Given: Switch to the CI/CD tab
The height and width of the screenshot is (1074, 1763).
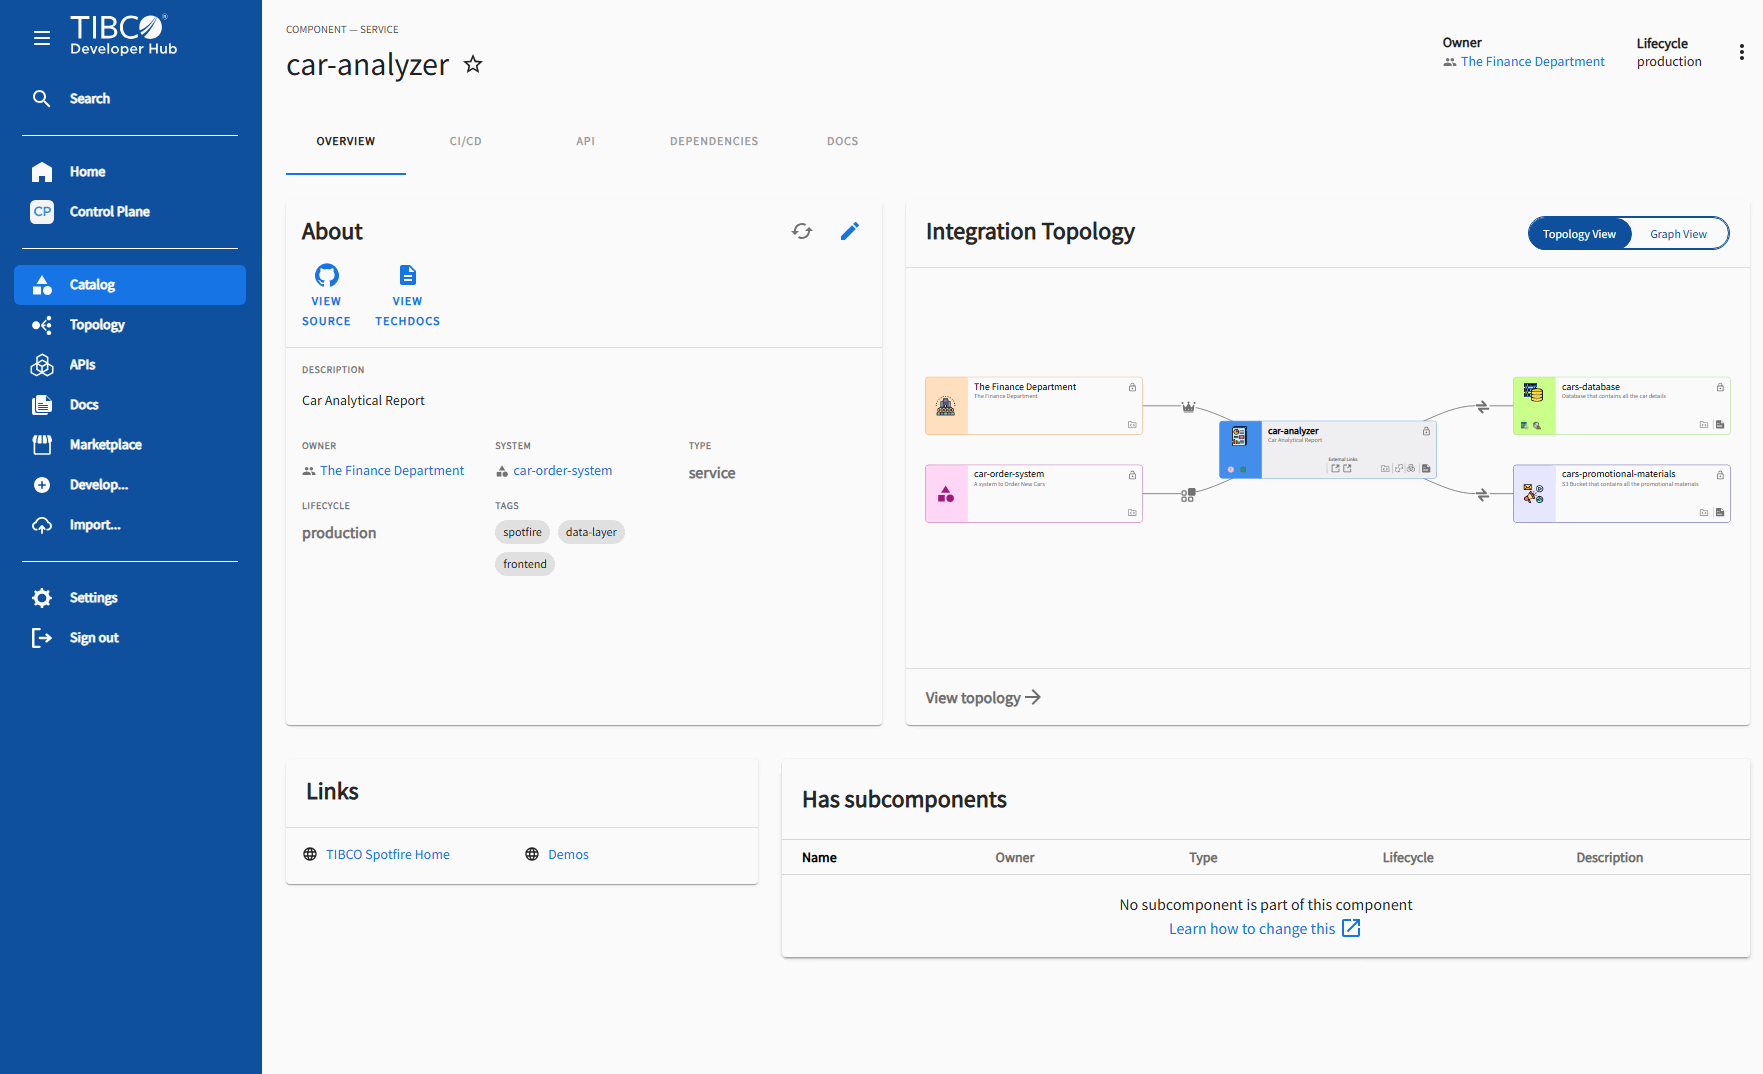Looking at the screenshot, I should (x=466, y=141).
